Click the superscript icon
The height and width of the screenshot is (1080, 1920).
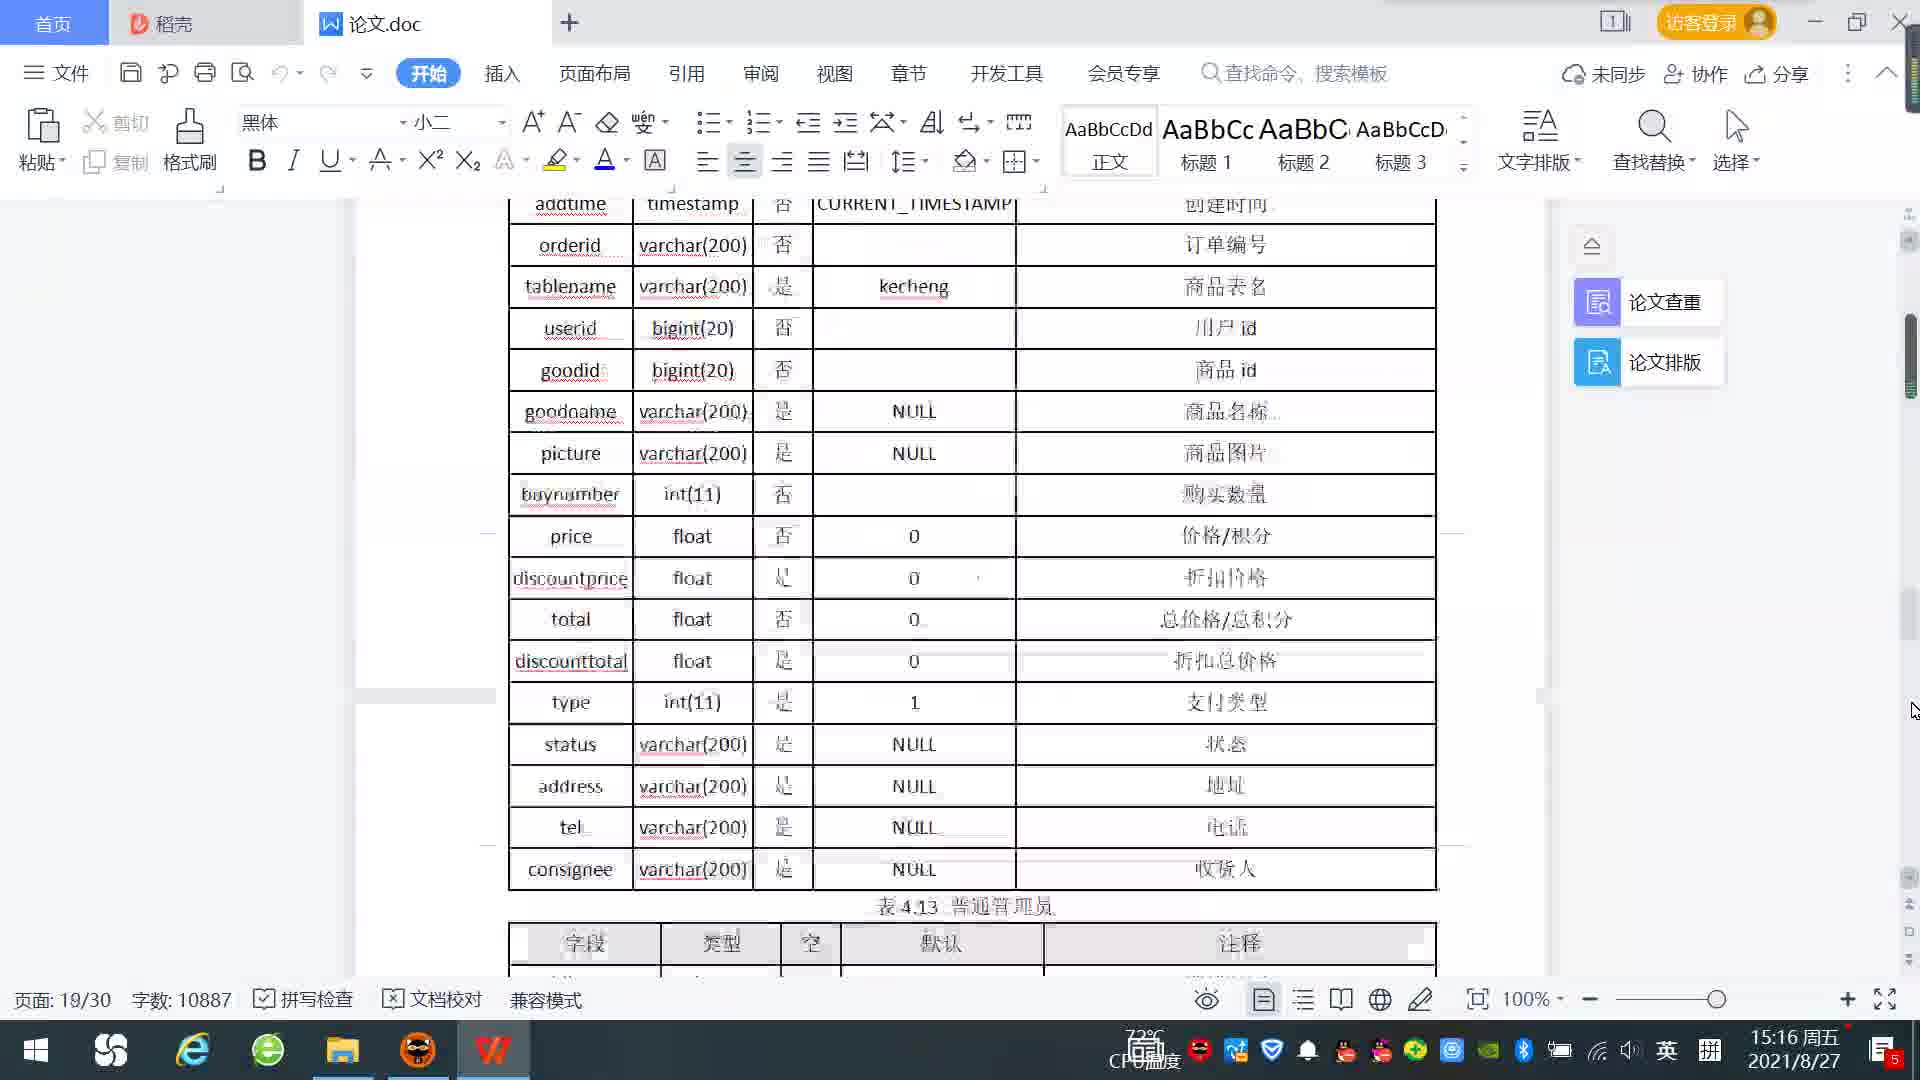point(430,161)
